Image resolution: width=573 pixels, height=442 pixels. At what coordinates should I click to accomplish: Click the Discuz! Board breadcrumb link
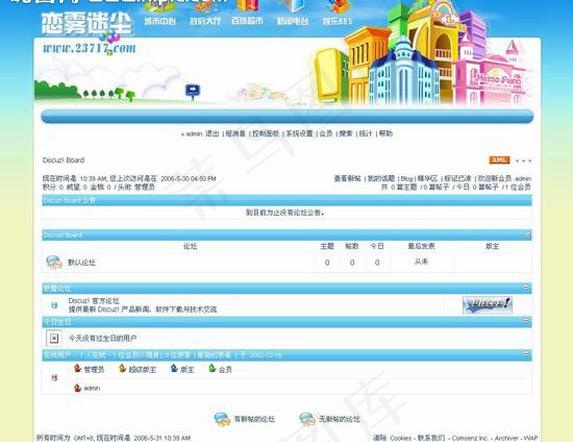coord(64,160)
